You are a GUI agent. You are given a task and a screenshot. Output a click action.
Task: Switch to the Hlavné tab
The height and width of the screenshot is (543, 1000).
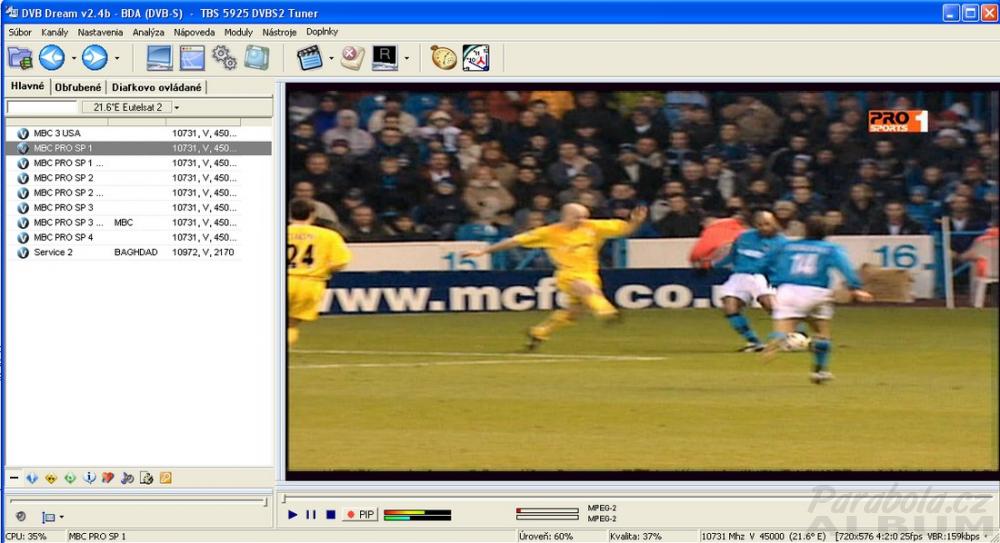pos(27,86)
